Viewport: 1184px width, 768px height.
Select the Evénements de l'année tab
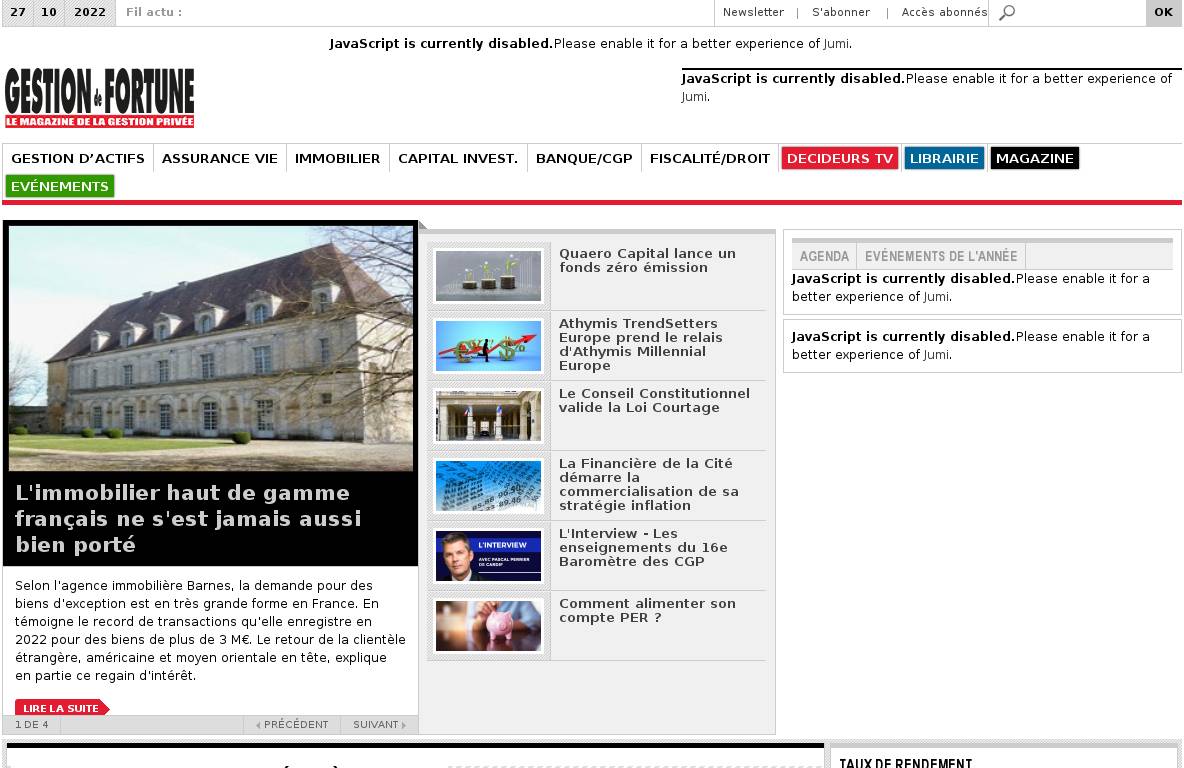pos(940,256)
